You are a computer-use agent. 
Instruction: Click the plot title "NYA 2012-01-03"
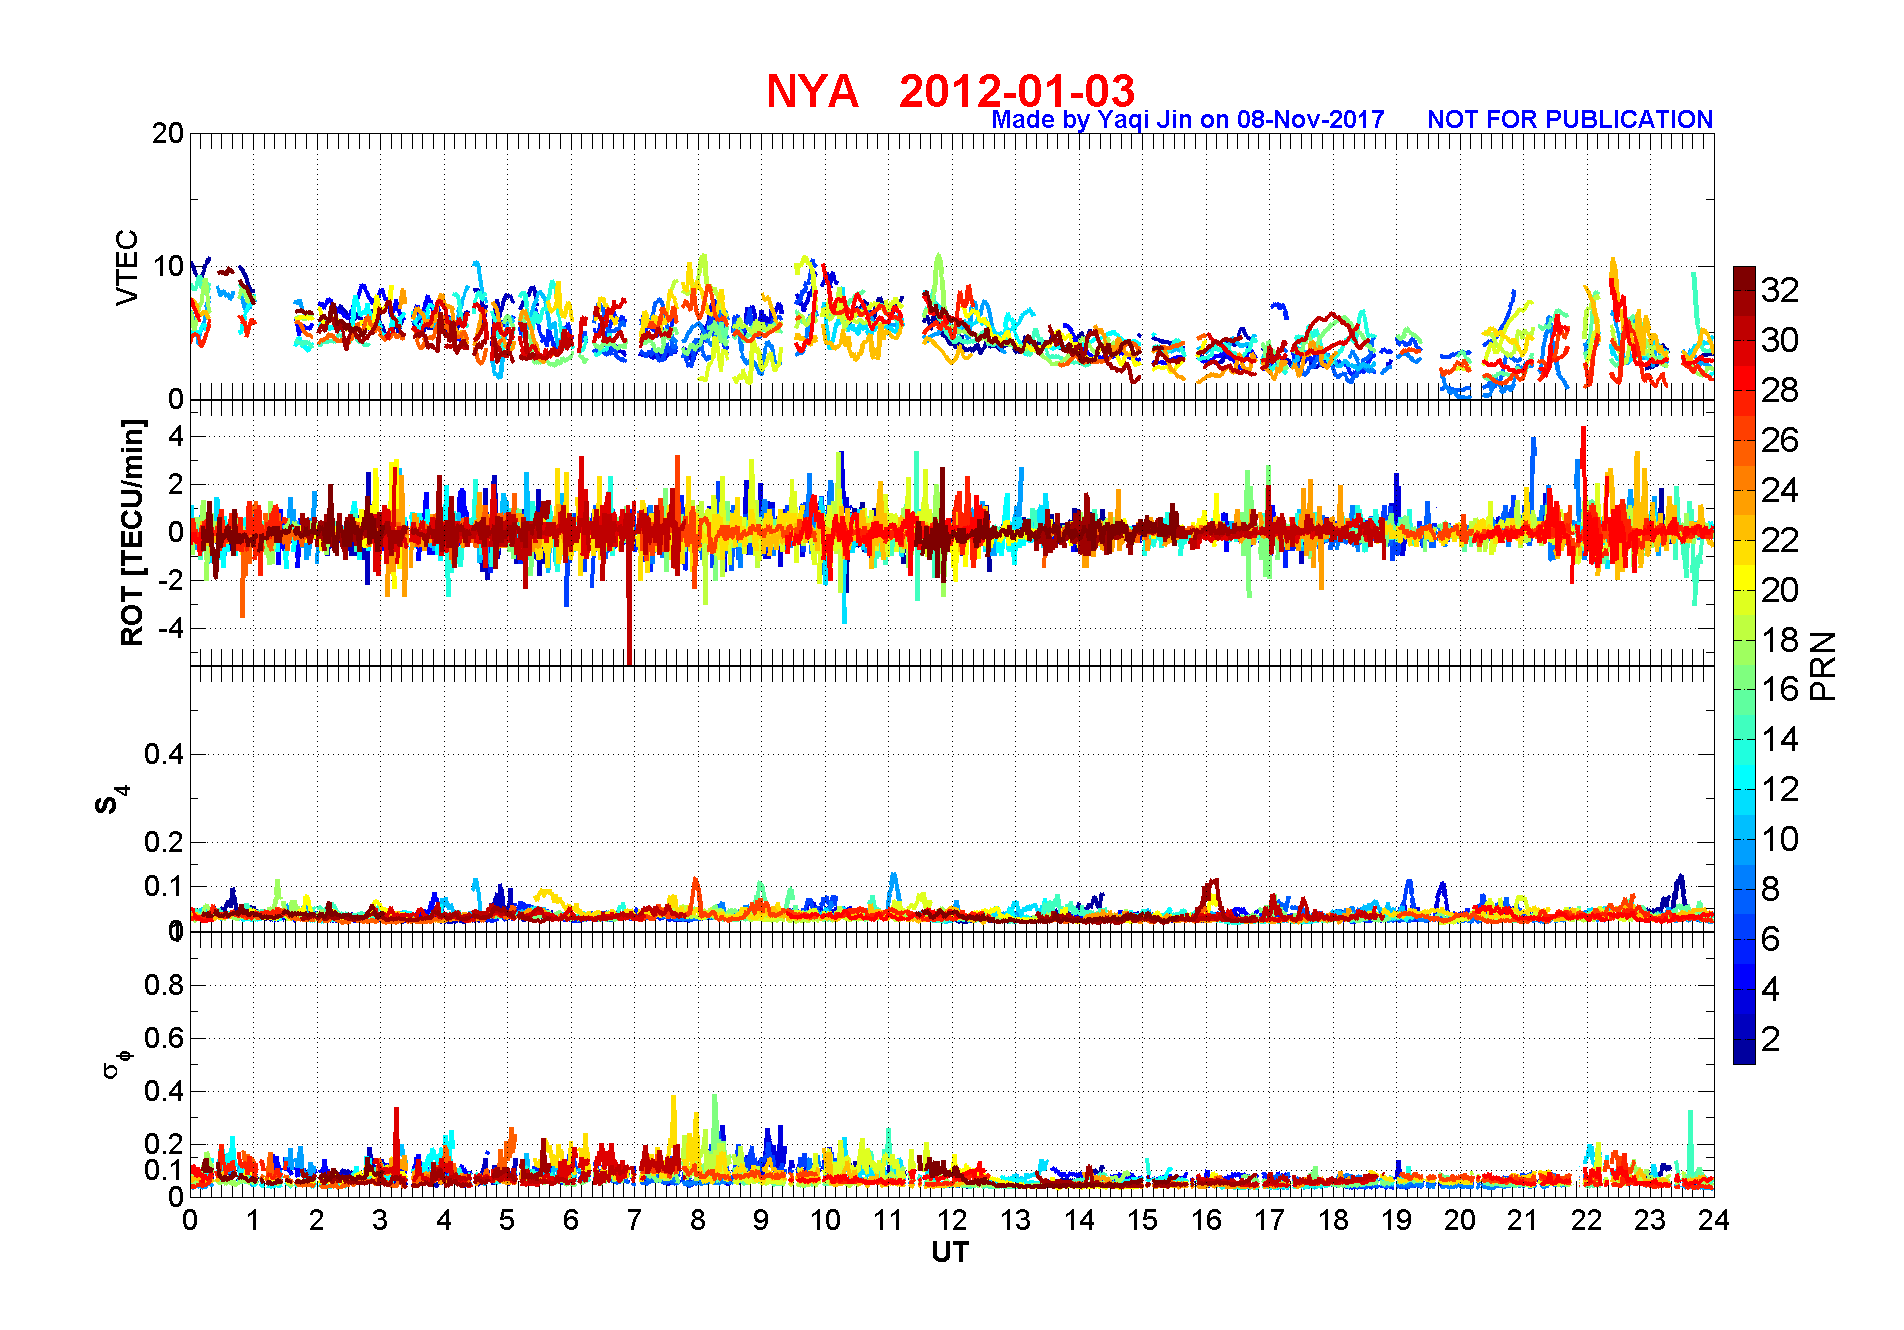click(950, 91)
